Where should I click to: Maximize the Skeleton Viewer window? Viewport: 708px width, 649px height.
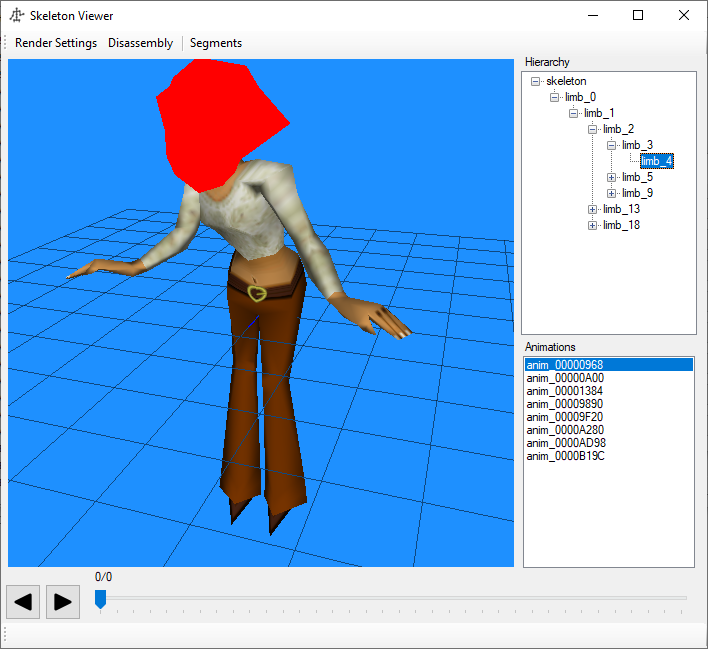pyautogui.click(x=638, y=16)
